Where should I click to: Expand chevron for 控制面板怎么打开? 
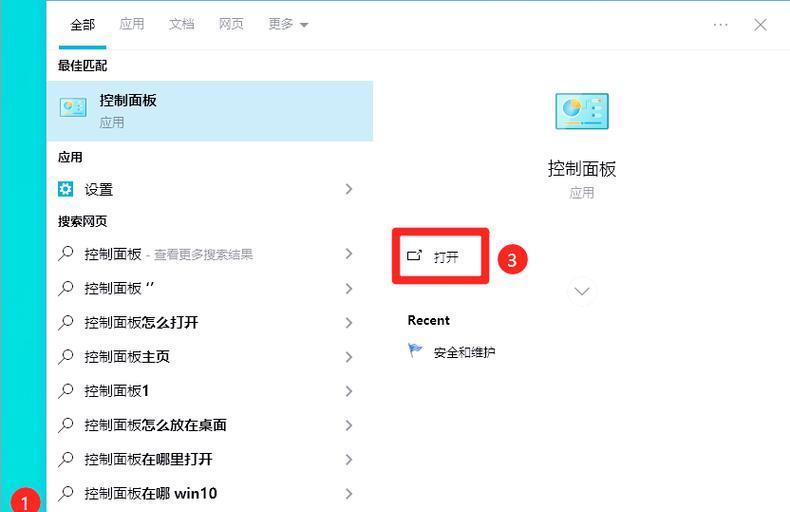[x=349, y=323]
